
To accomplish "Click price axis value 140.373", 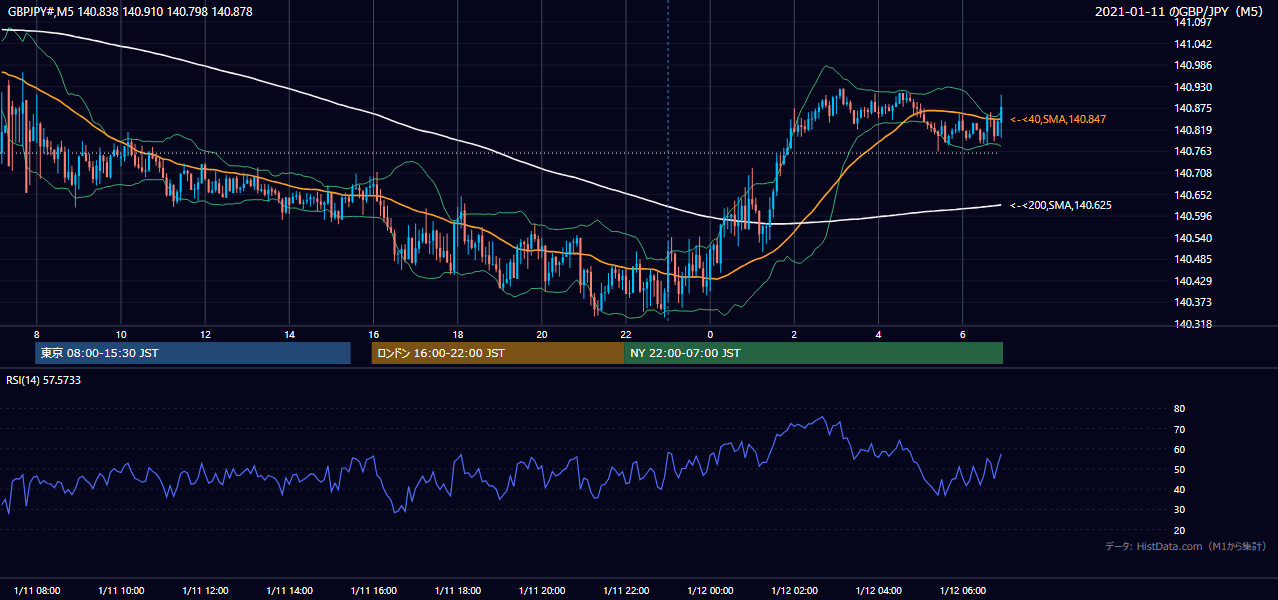I will click(1193, 302).
